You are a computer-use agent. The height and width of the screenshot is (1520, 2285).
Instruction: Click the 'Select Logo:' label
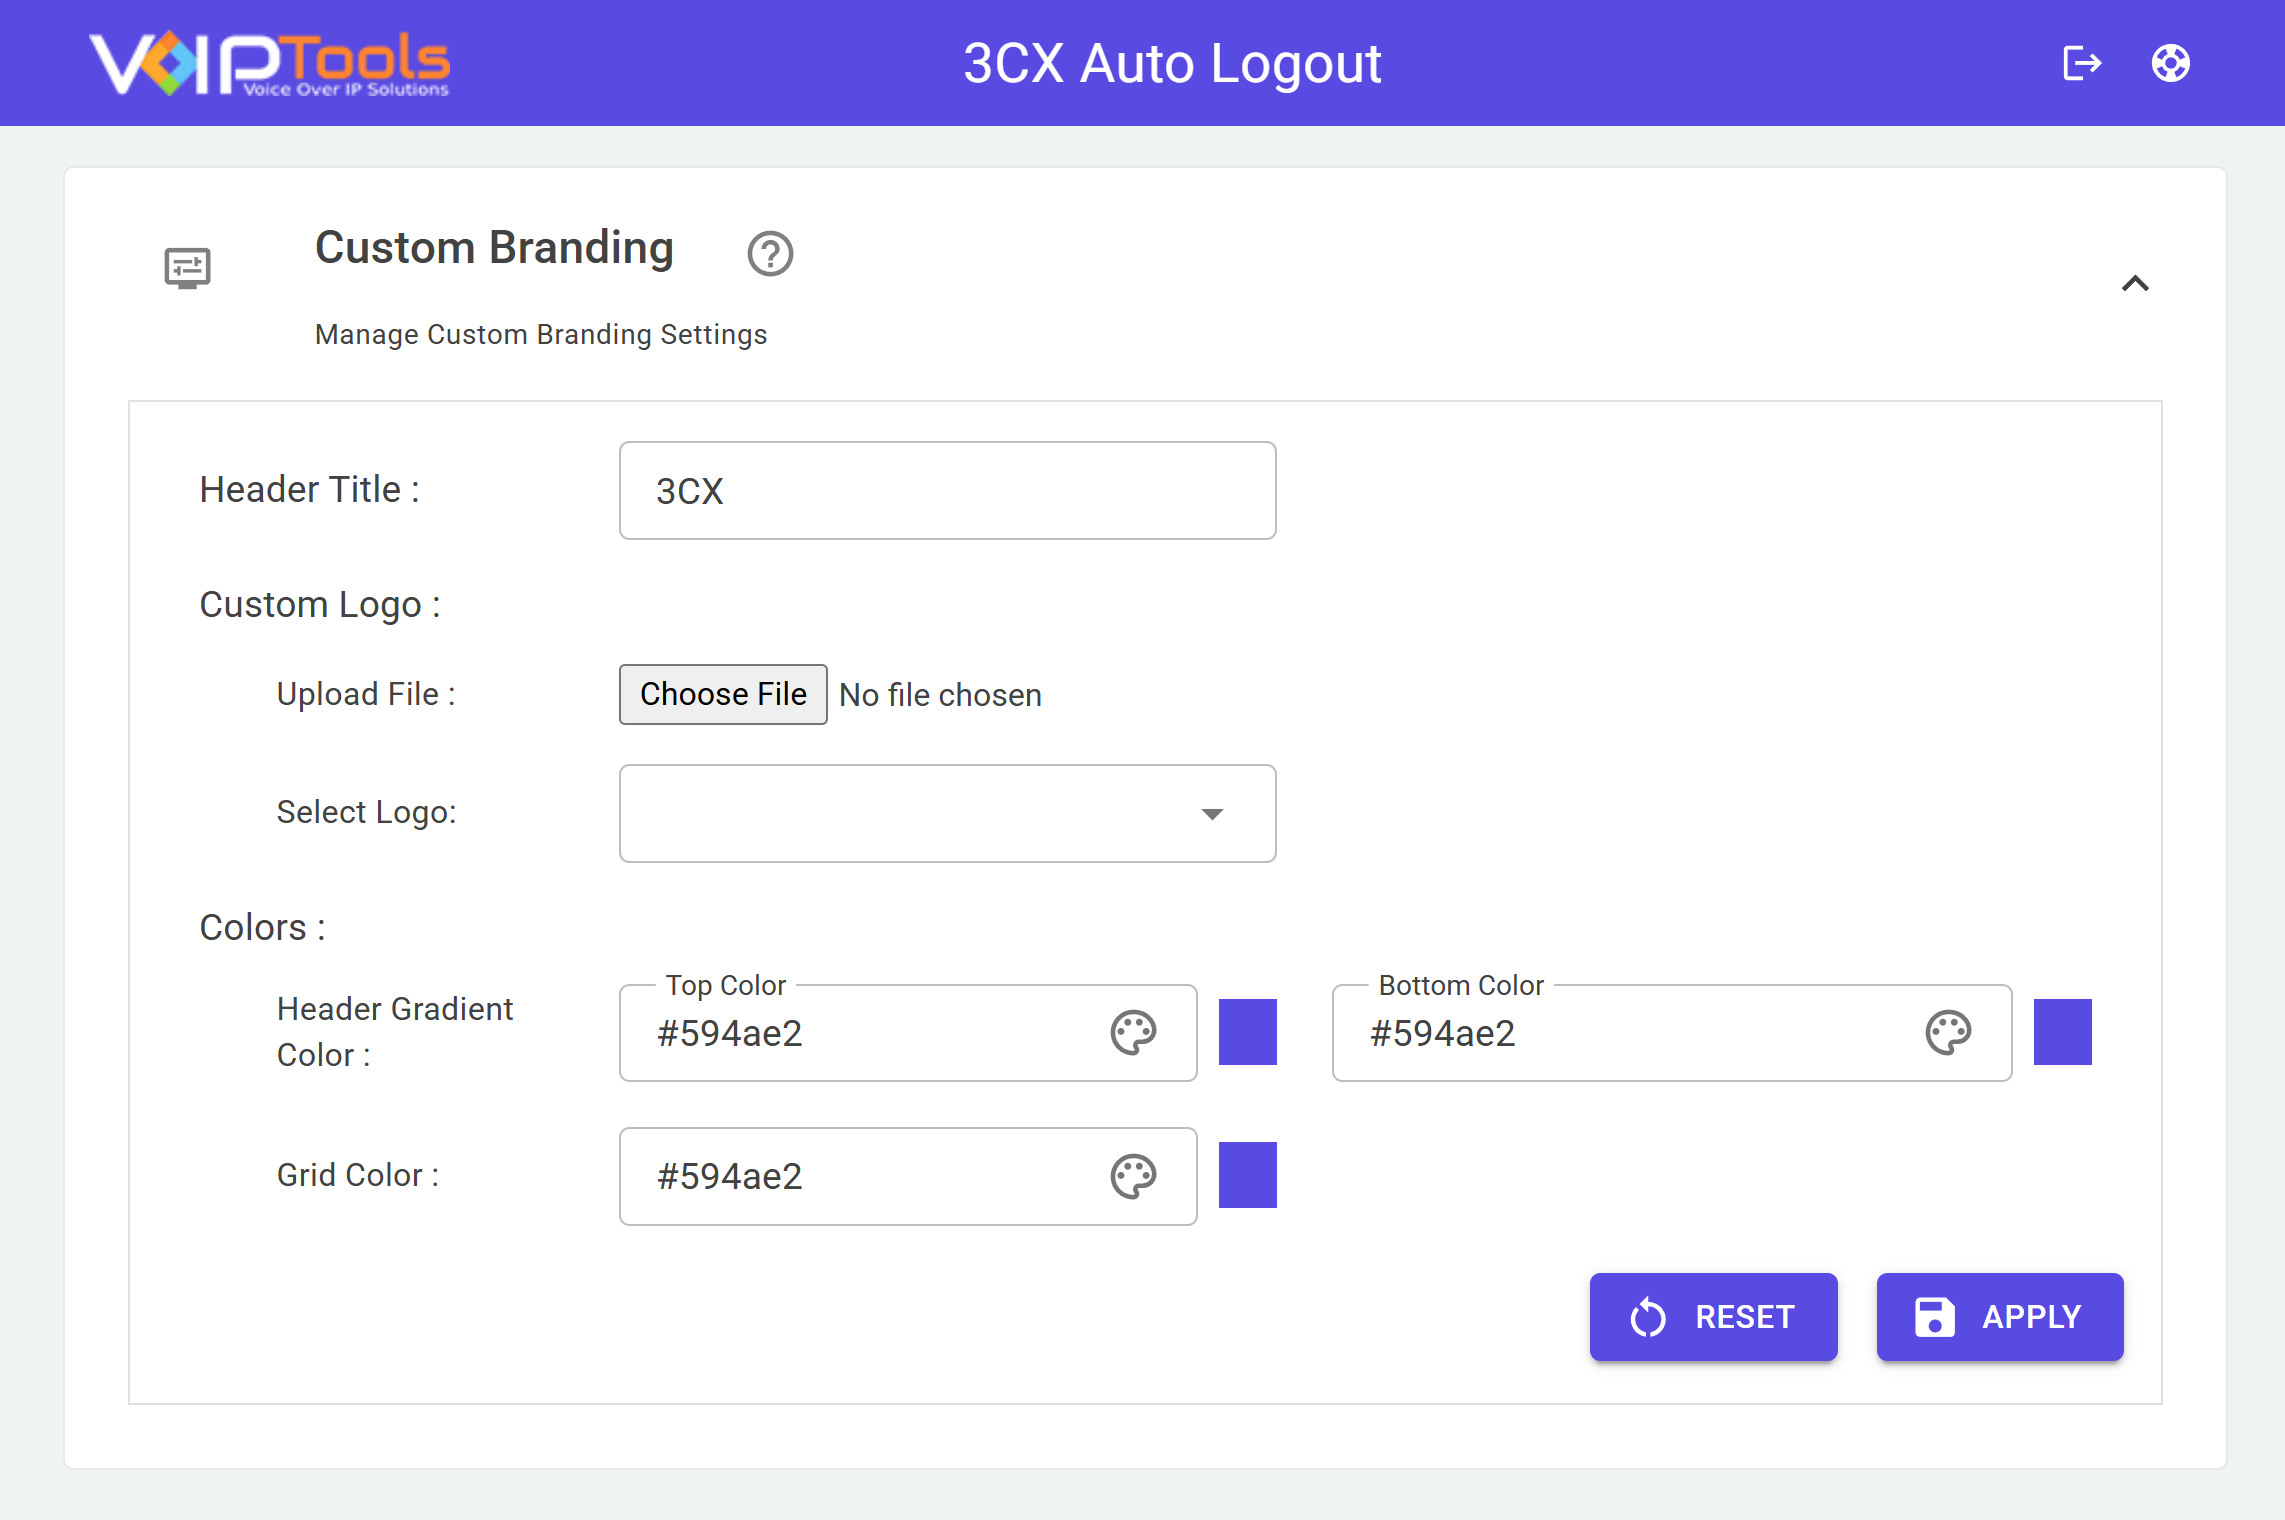tap(366, 812)
